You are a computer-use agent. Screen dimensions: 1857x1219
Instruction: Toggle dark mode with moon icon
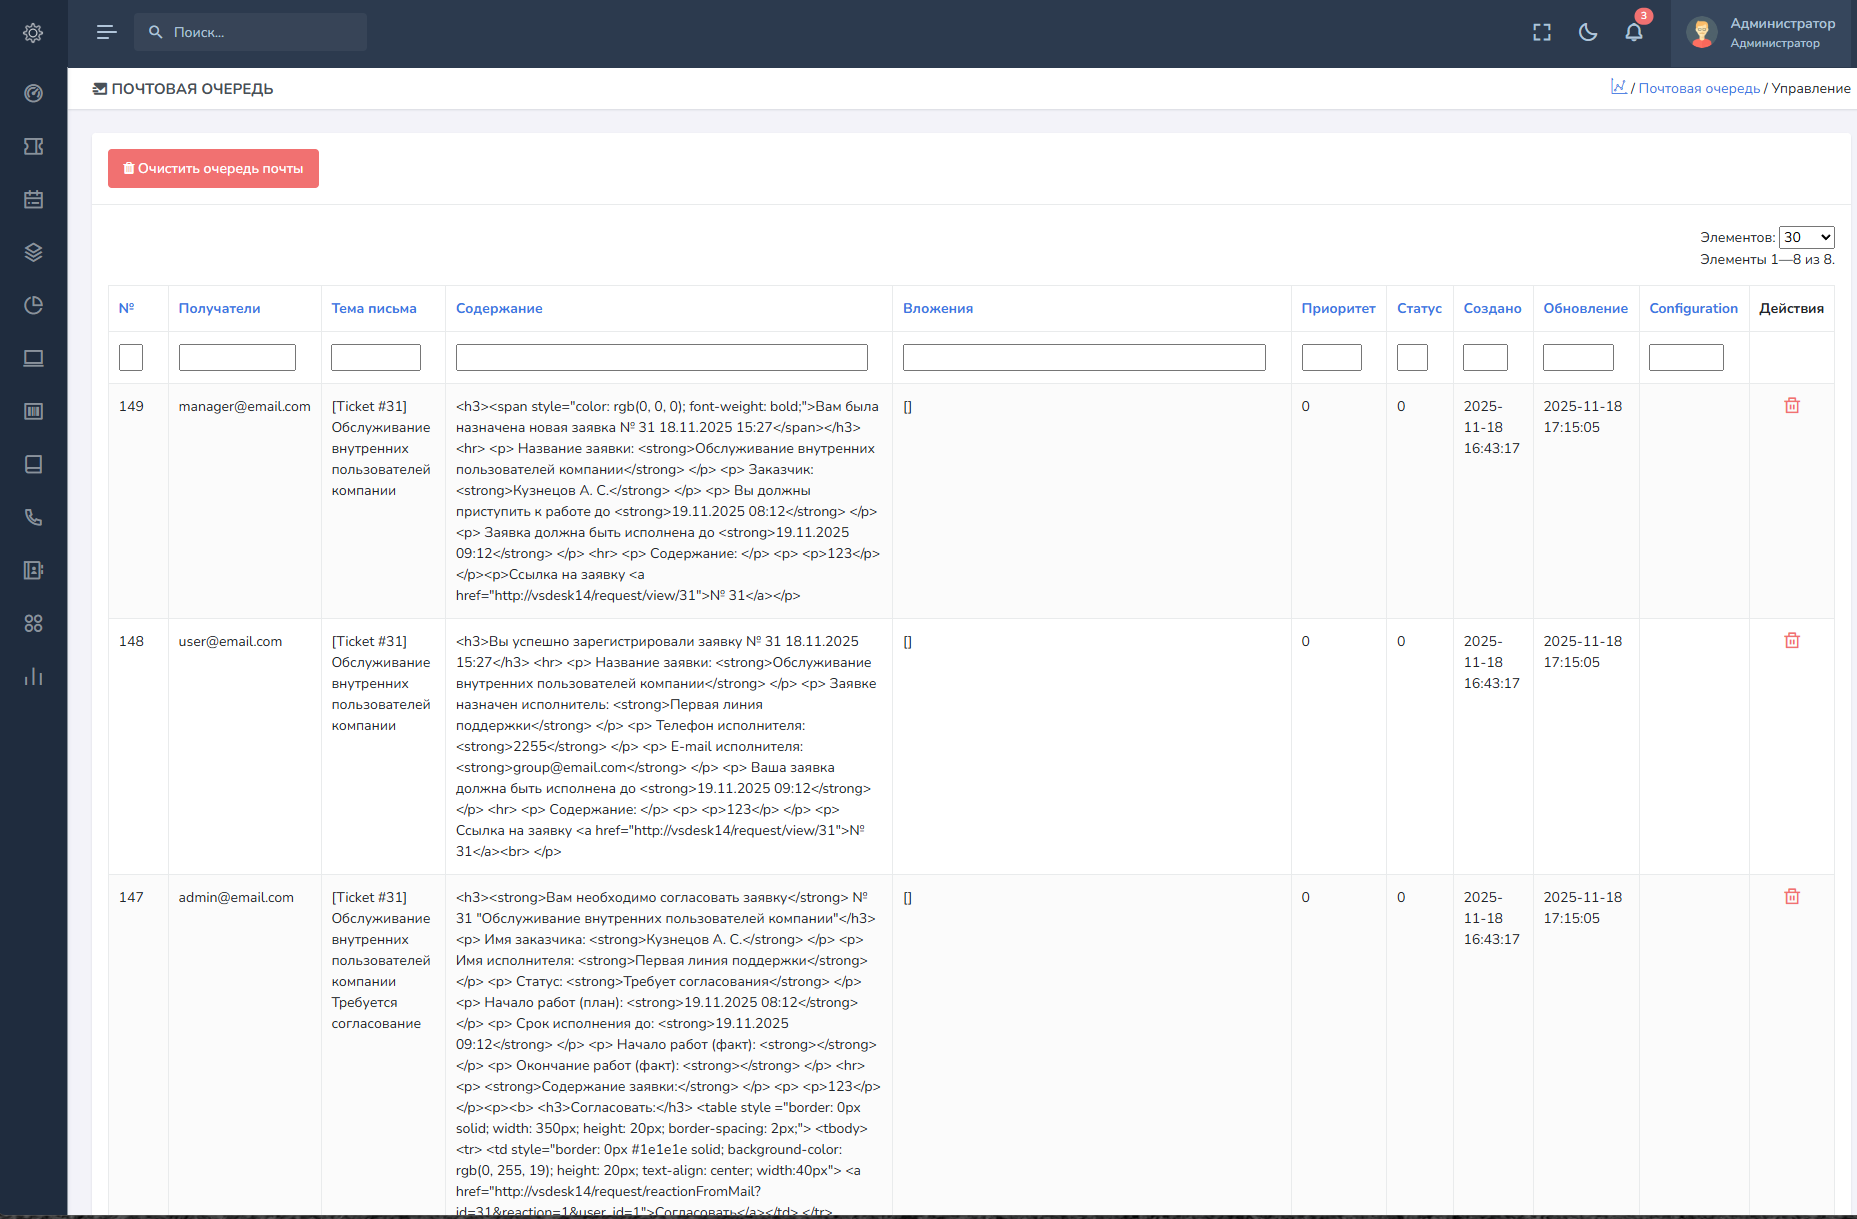coord(1587,32)
